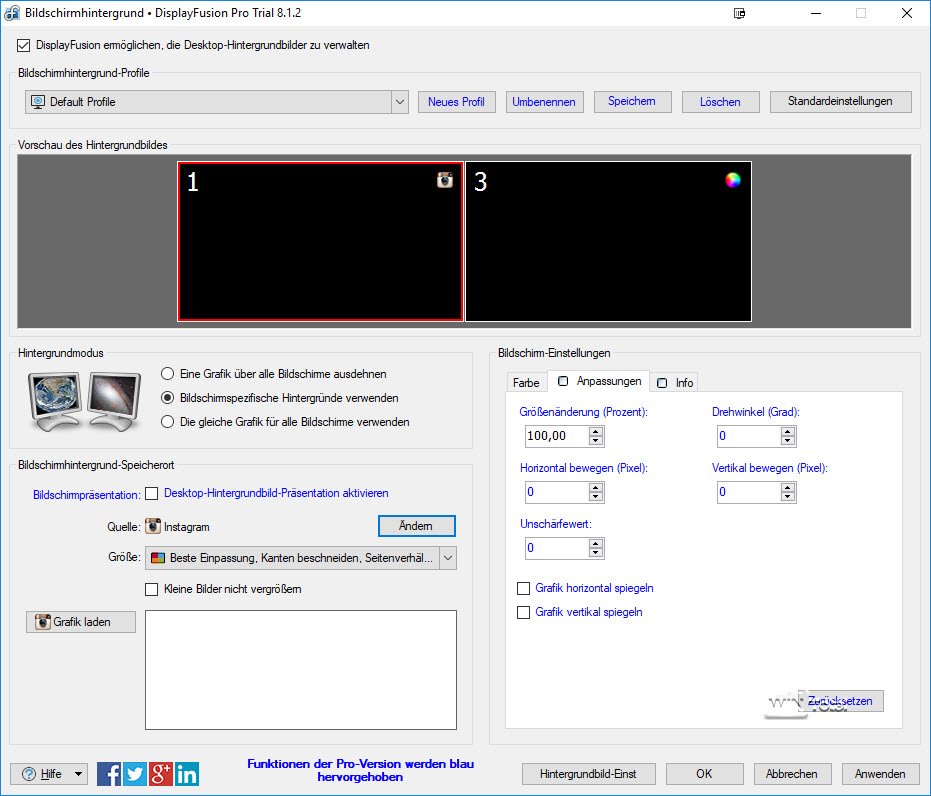The width and height of the screenshot is (931, 796).
Task: Click Speichern profile button
Action: [632, 102]
